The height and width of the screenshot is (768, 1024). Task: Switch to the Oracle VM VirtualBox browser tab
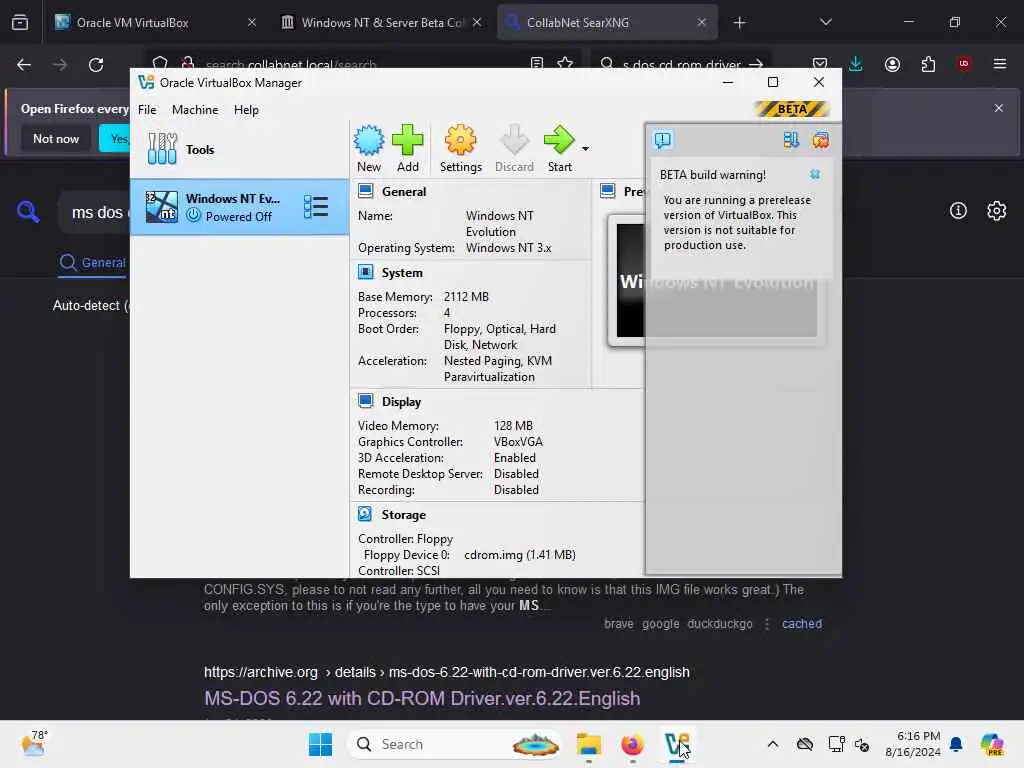(155, 22)
